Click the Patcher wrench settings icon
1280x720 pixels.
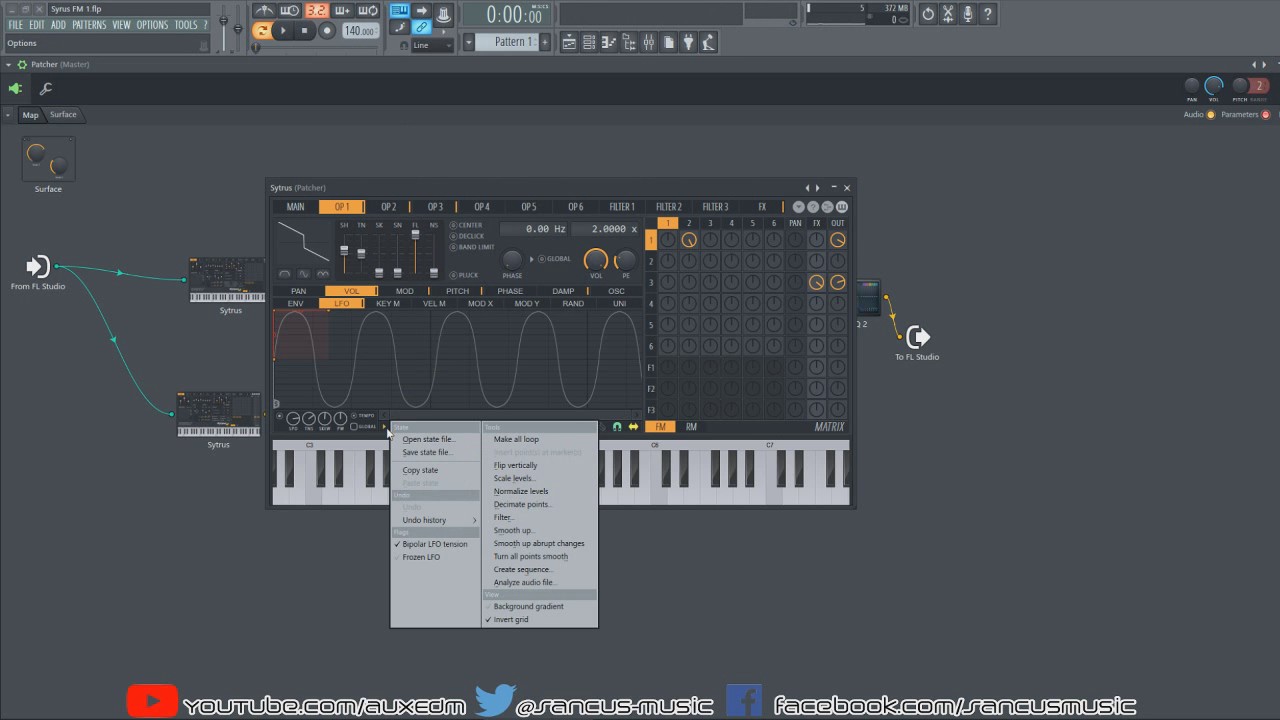46,89
